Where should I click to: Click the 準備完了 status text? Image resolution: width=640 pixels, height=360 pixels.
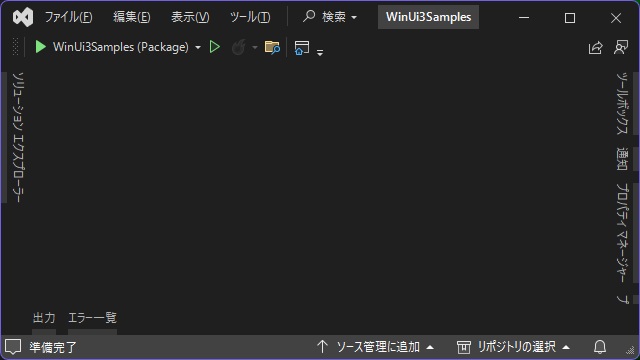tap(53, 347)
